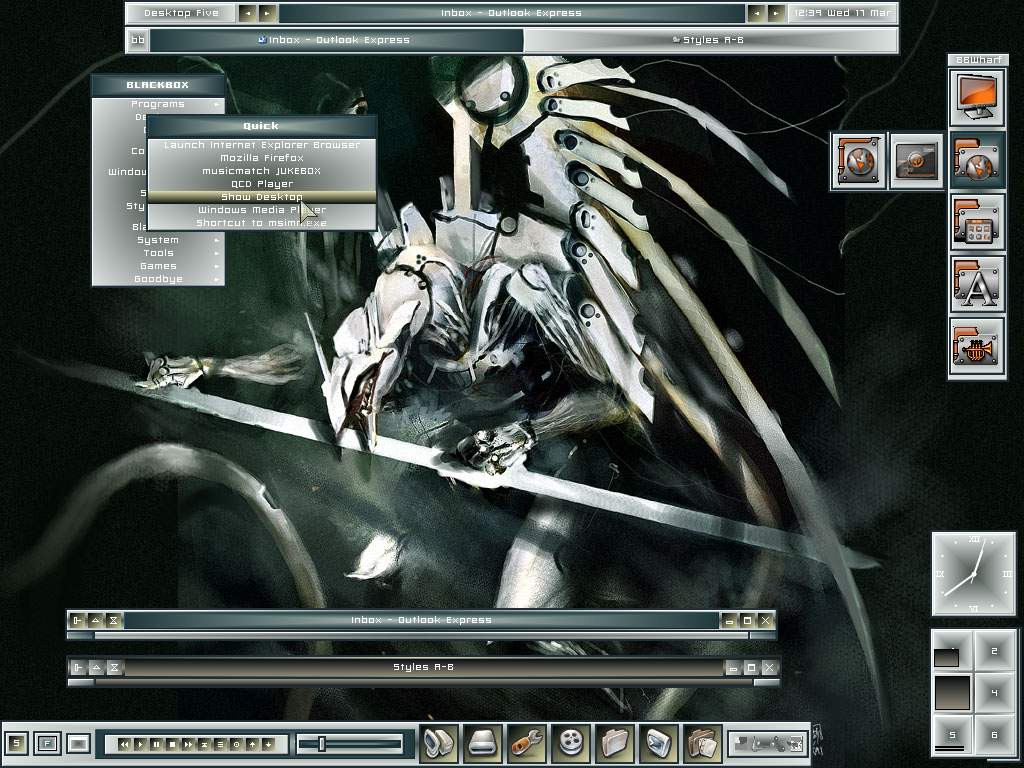Activate Styles A-G taskbar item
The height and width of the screenshot is (768, 1024).
click(x=710, y=40)
